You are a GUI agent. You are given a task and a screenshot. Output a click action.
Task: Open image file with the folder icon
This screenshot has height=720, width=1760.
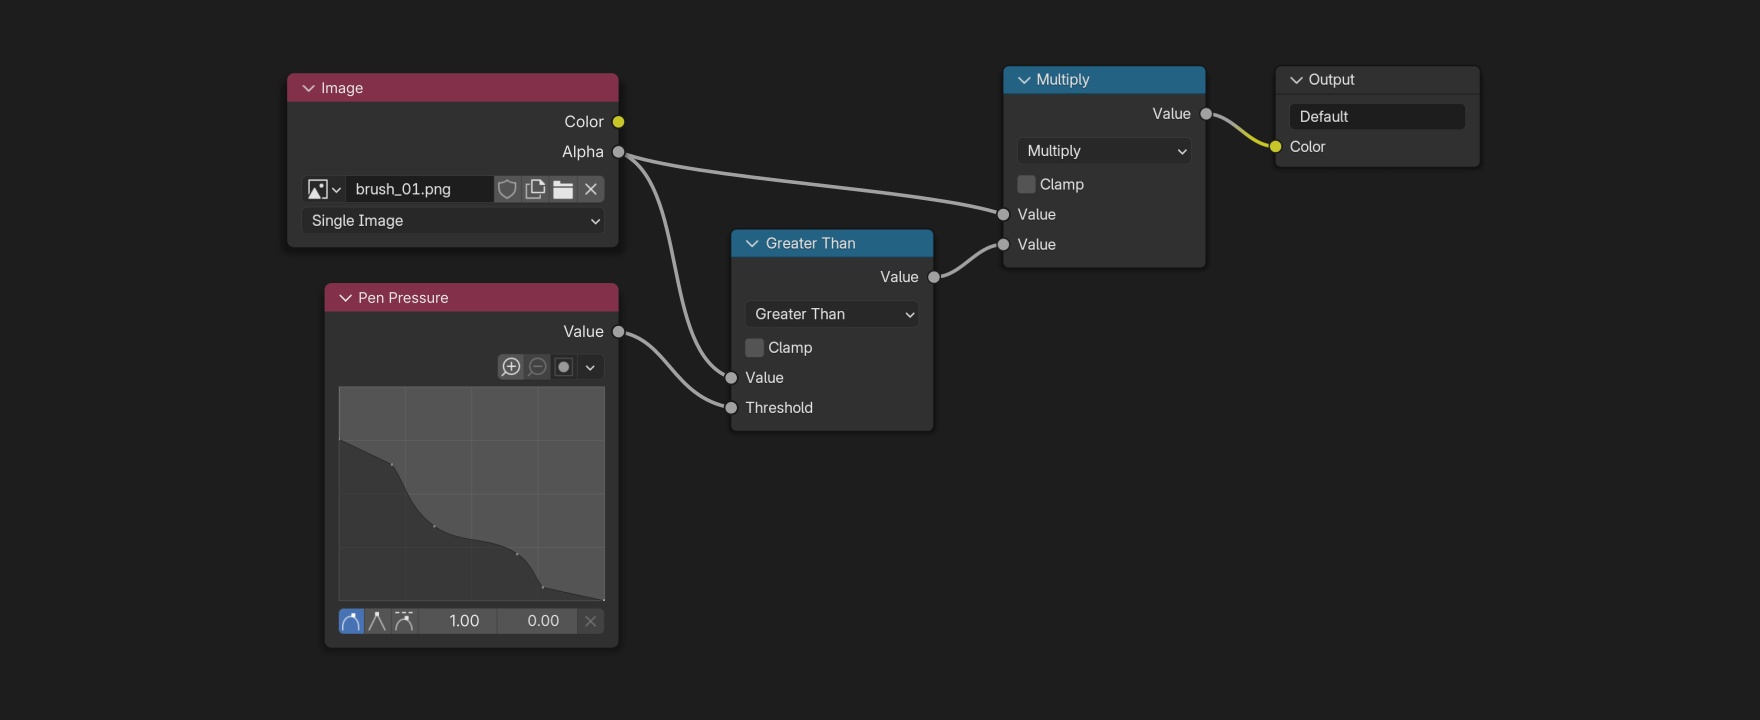[x=563, y=189]
